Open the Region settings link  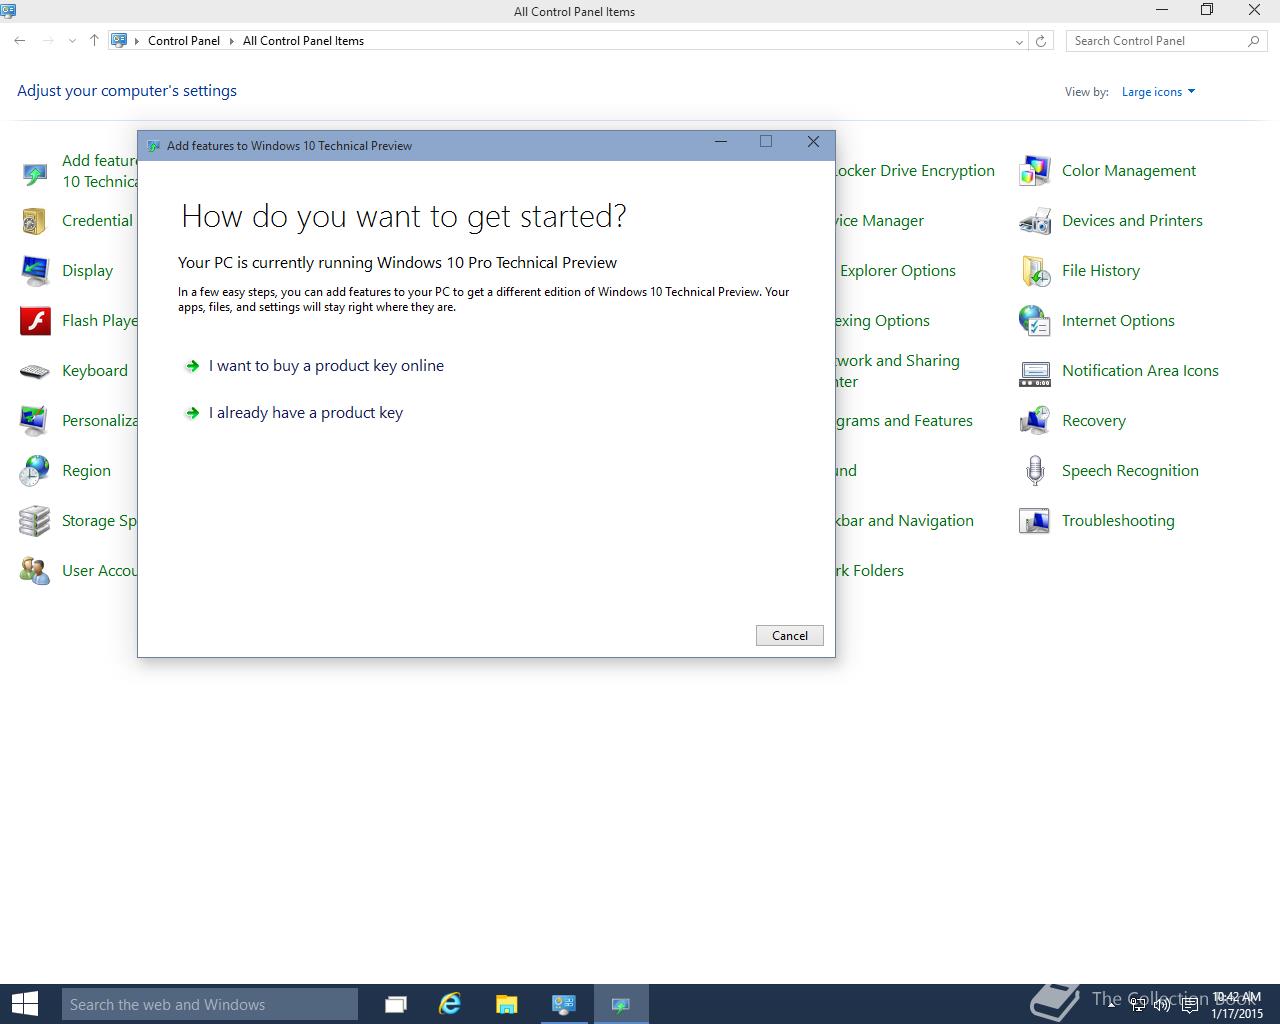86,471
